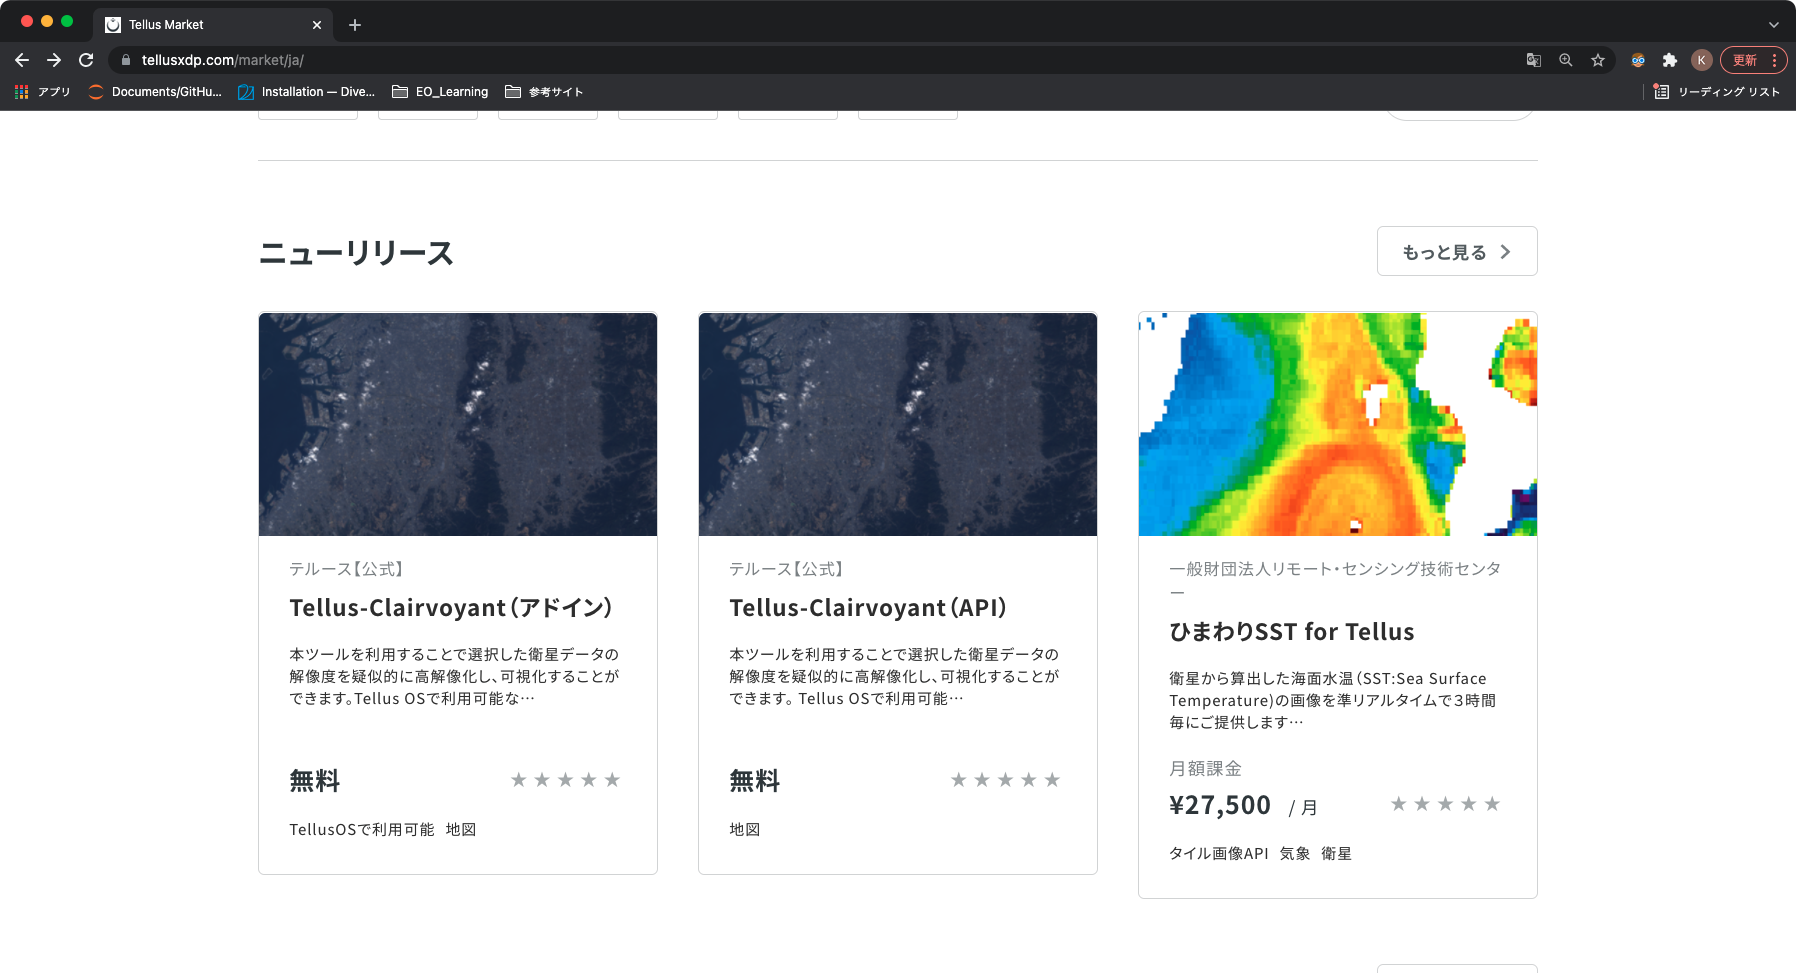Go back to the previous page
1796x973 pixels.
[x=22, y=60]
